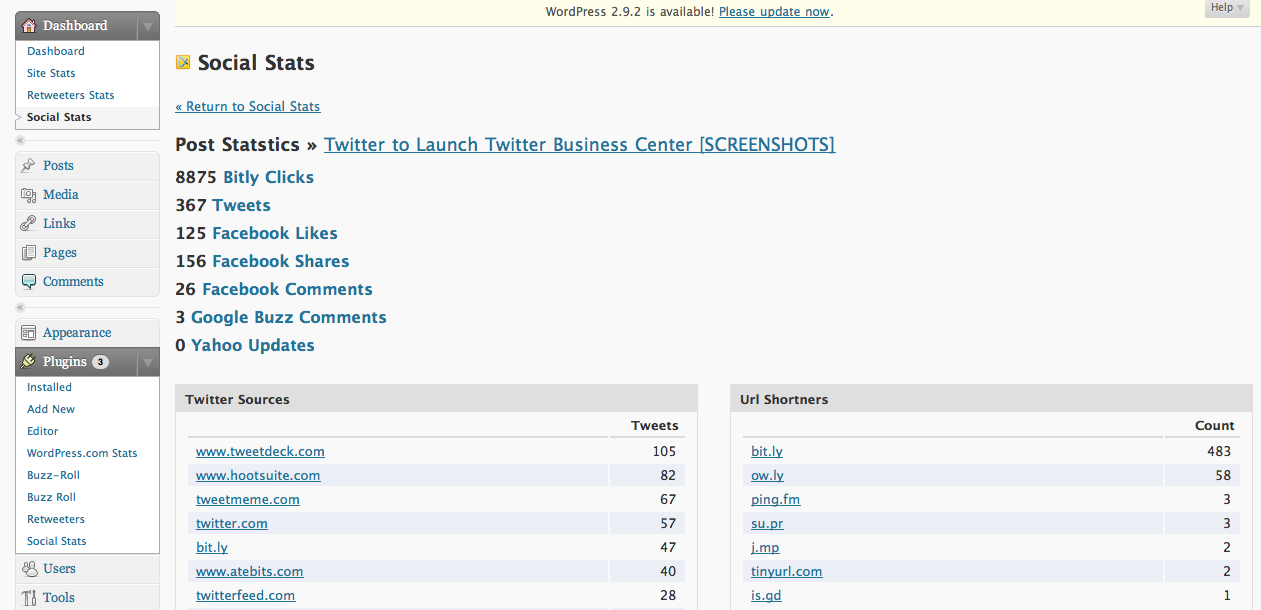1261x610 pixels.
Task: Click the ow.ly shortener link
Action: pos(767,475)
